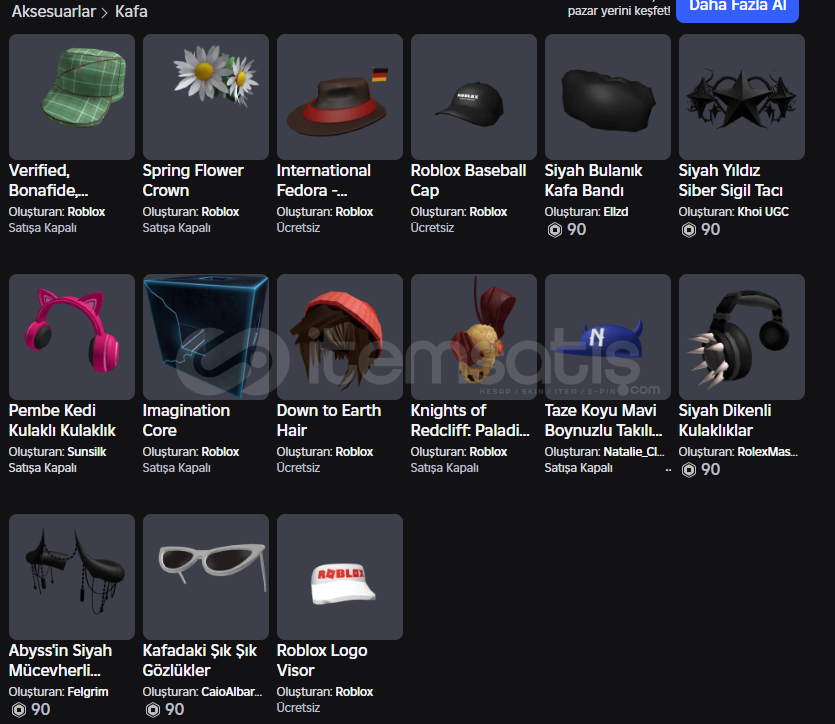This screenshot has width=835, height=724.
Task: Click the 90 price under Khoi UGC item
Action: [710, 229]
